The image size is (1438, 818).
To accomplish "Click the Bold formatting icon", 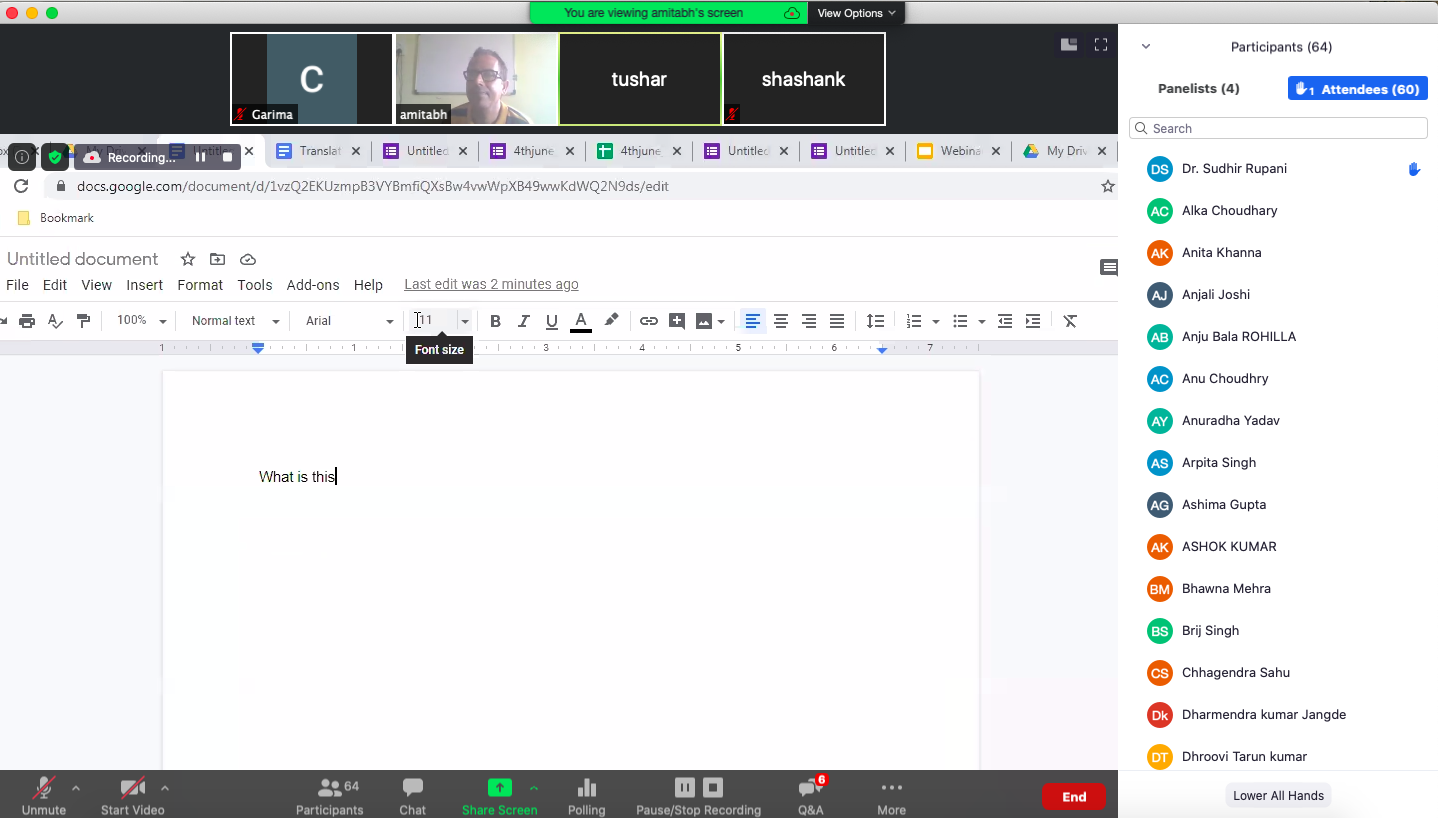I will click(x=495, y=321).
